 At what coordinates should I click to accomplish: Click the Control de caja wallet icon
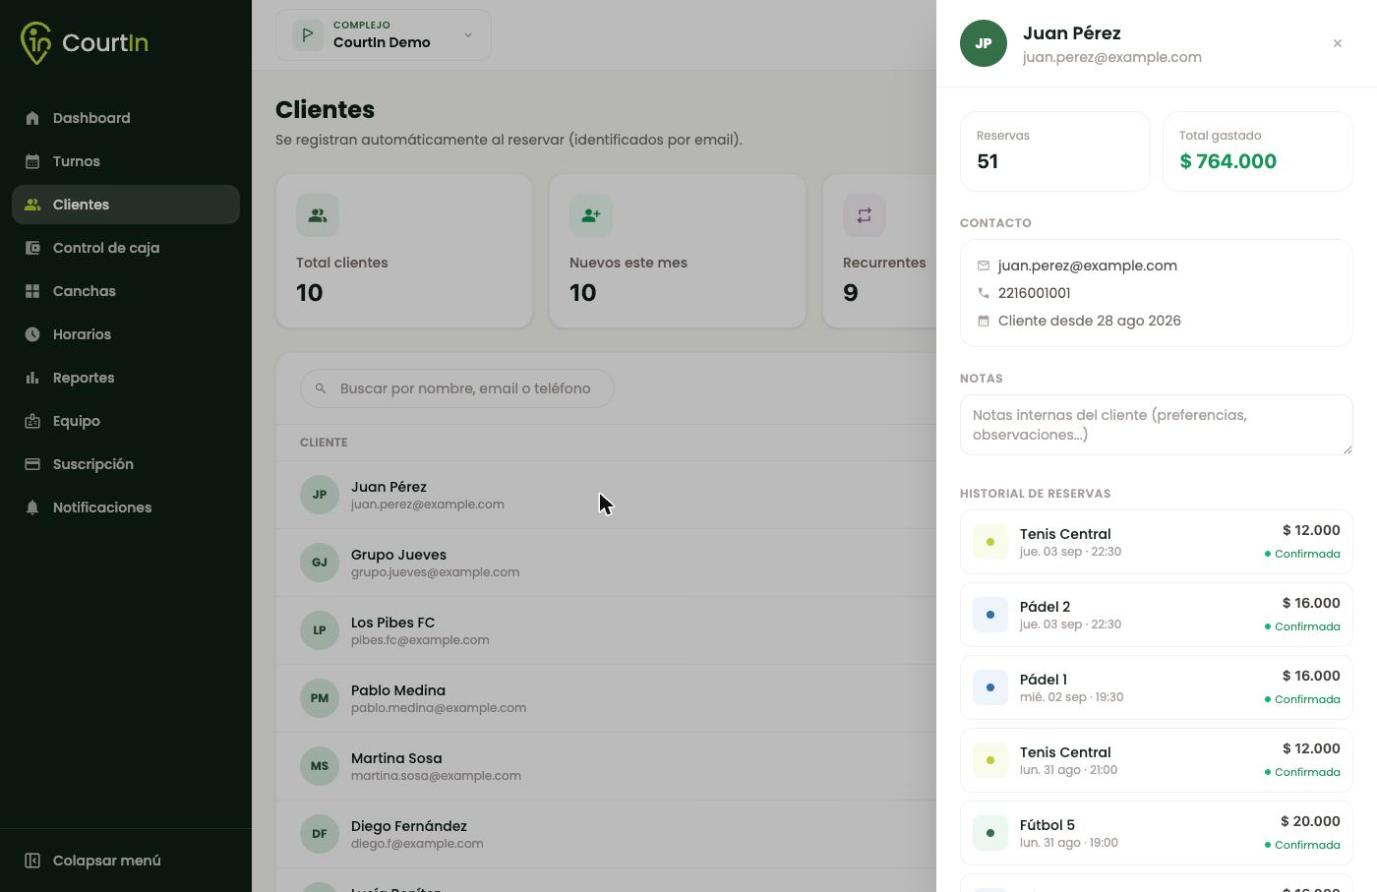tap(32, 248)
